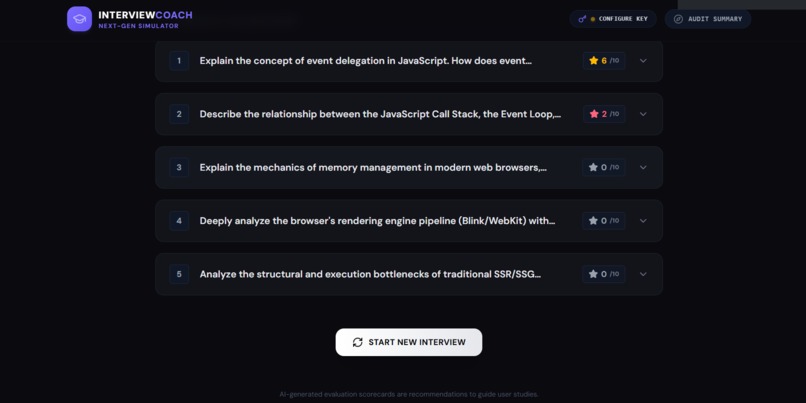Click the key icon in Configure Key
This screenshot has width=806, height=403.
click(x=582, y=19)
